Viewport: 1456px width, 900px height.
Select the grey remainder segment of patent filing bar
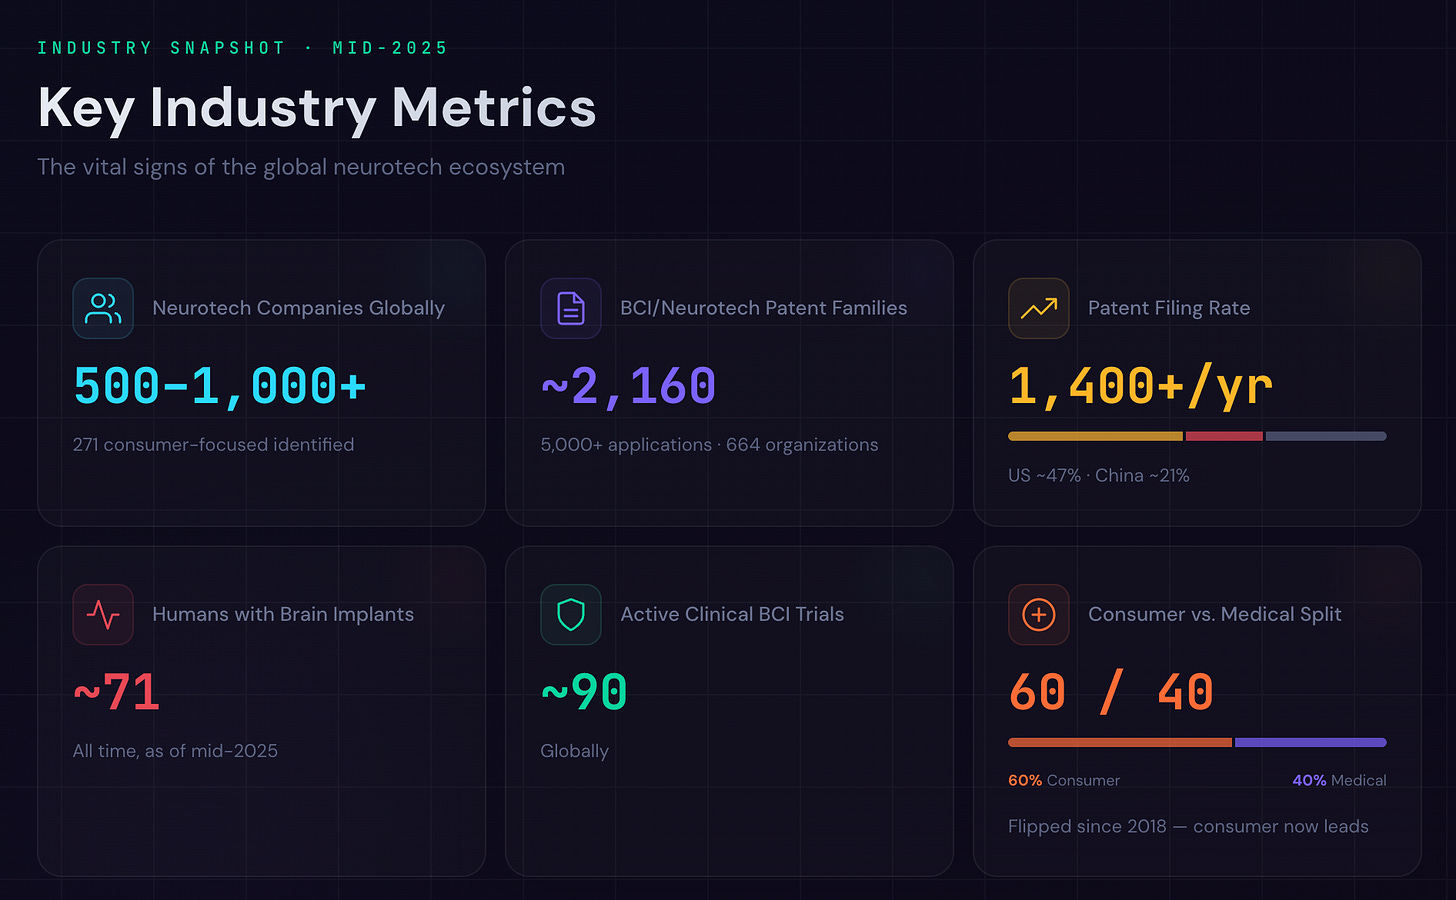coord(1326,436)
